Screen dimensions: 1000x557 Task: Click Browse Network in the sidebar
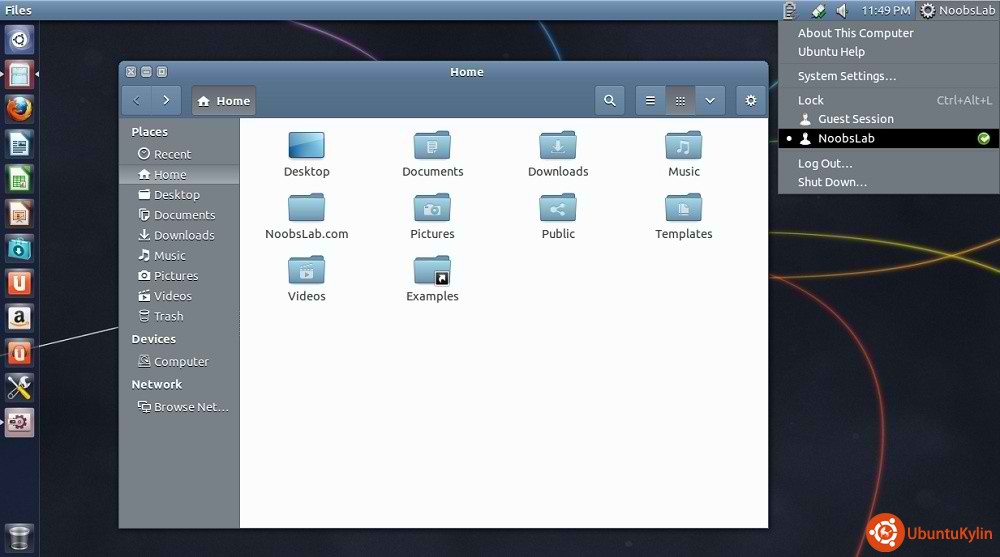(x=190, y=407)
